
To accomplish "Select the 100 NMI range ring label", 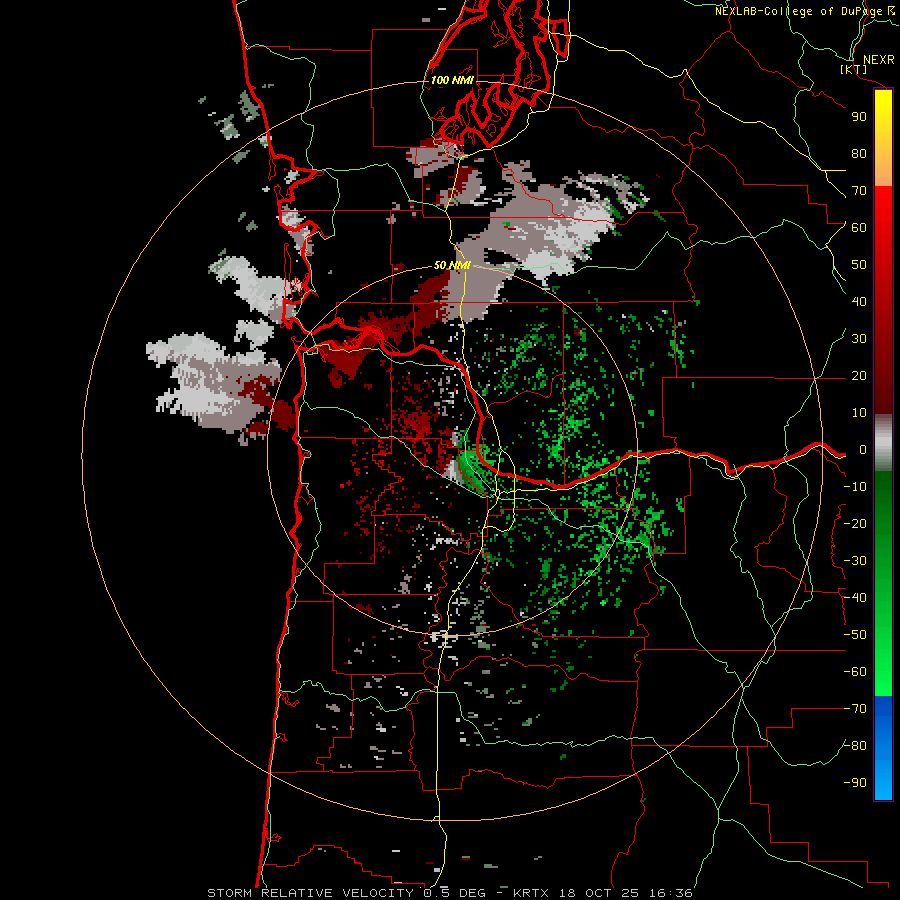I will click(452, 80).
